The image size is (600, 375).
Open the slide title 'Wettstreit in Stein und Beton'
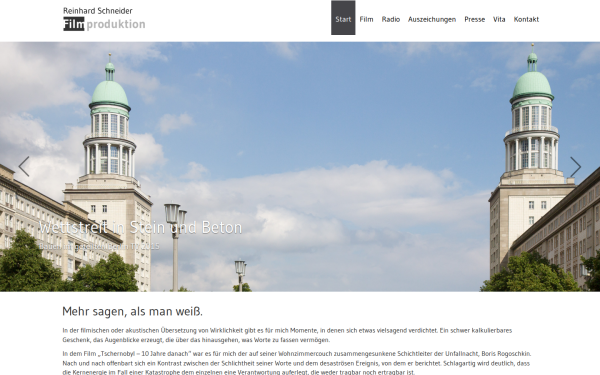pyautogui.click(x=140, y=227)
